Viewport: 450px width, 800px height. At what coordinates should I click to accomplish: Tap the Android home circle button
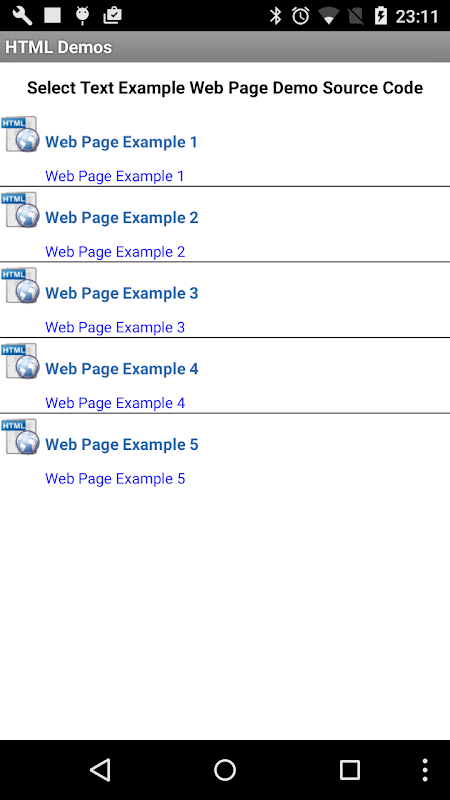225,769
